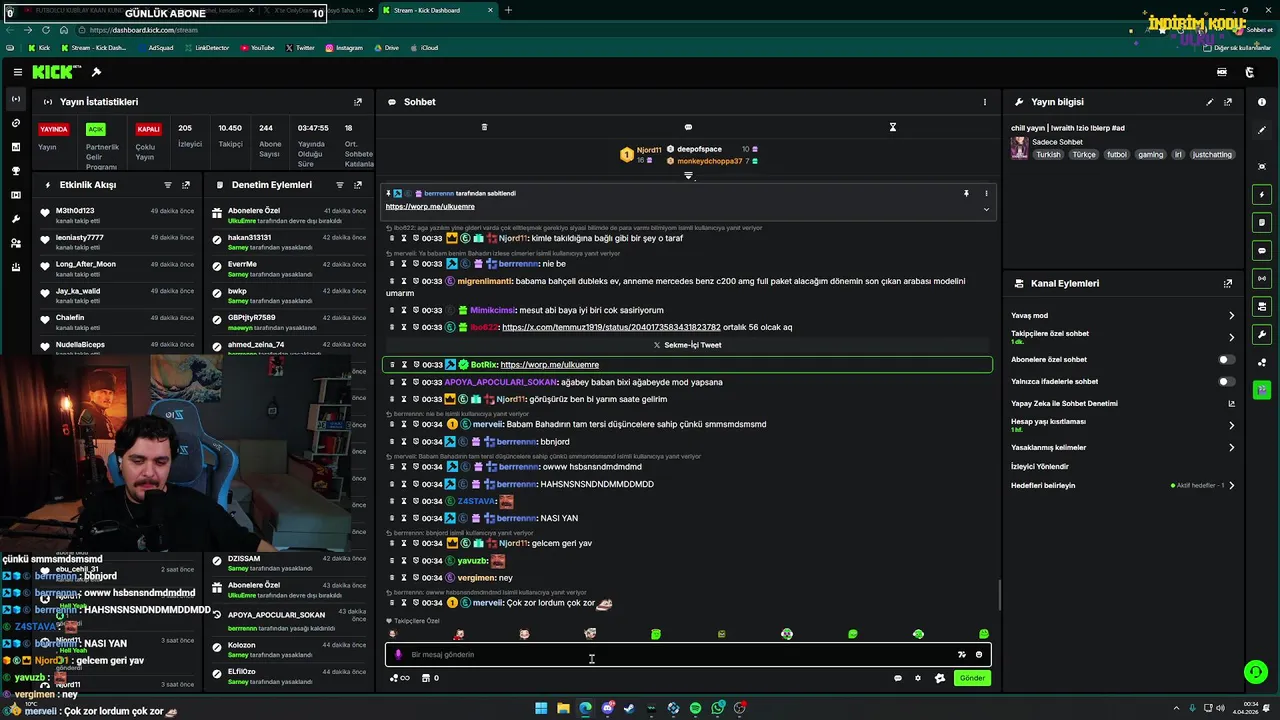The height and width of the screenshot is (720, 1280).
Task: Click İzleyici Yönlendir action
Action: 1040,466
